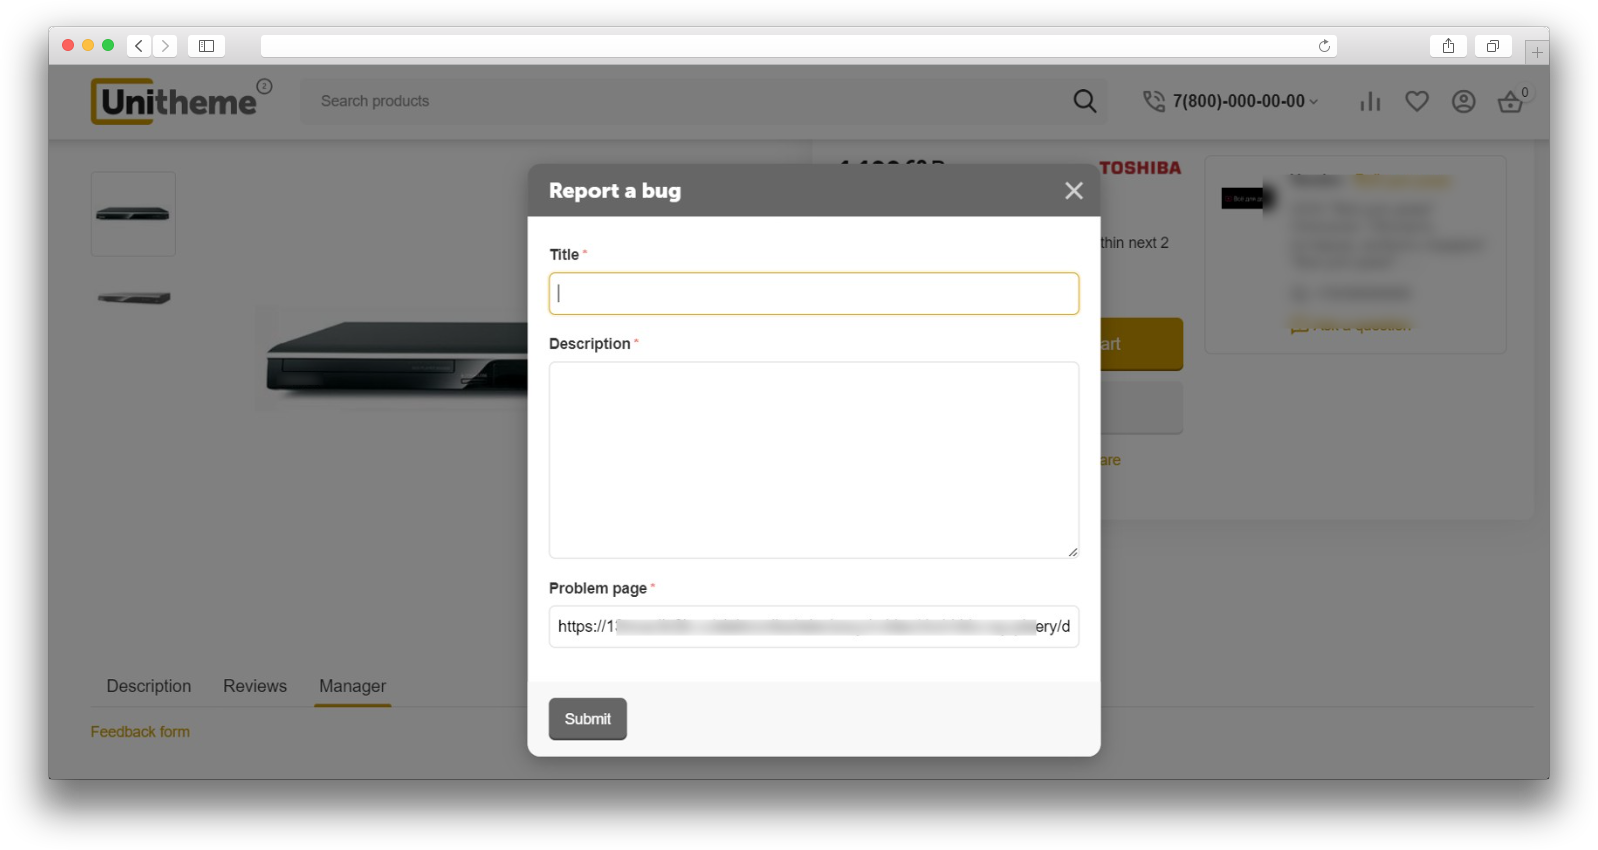The image size is (1598, 850).
Task: Open the product comparison bar-chart icon
Action: pos(1370,101)
